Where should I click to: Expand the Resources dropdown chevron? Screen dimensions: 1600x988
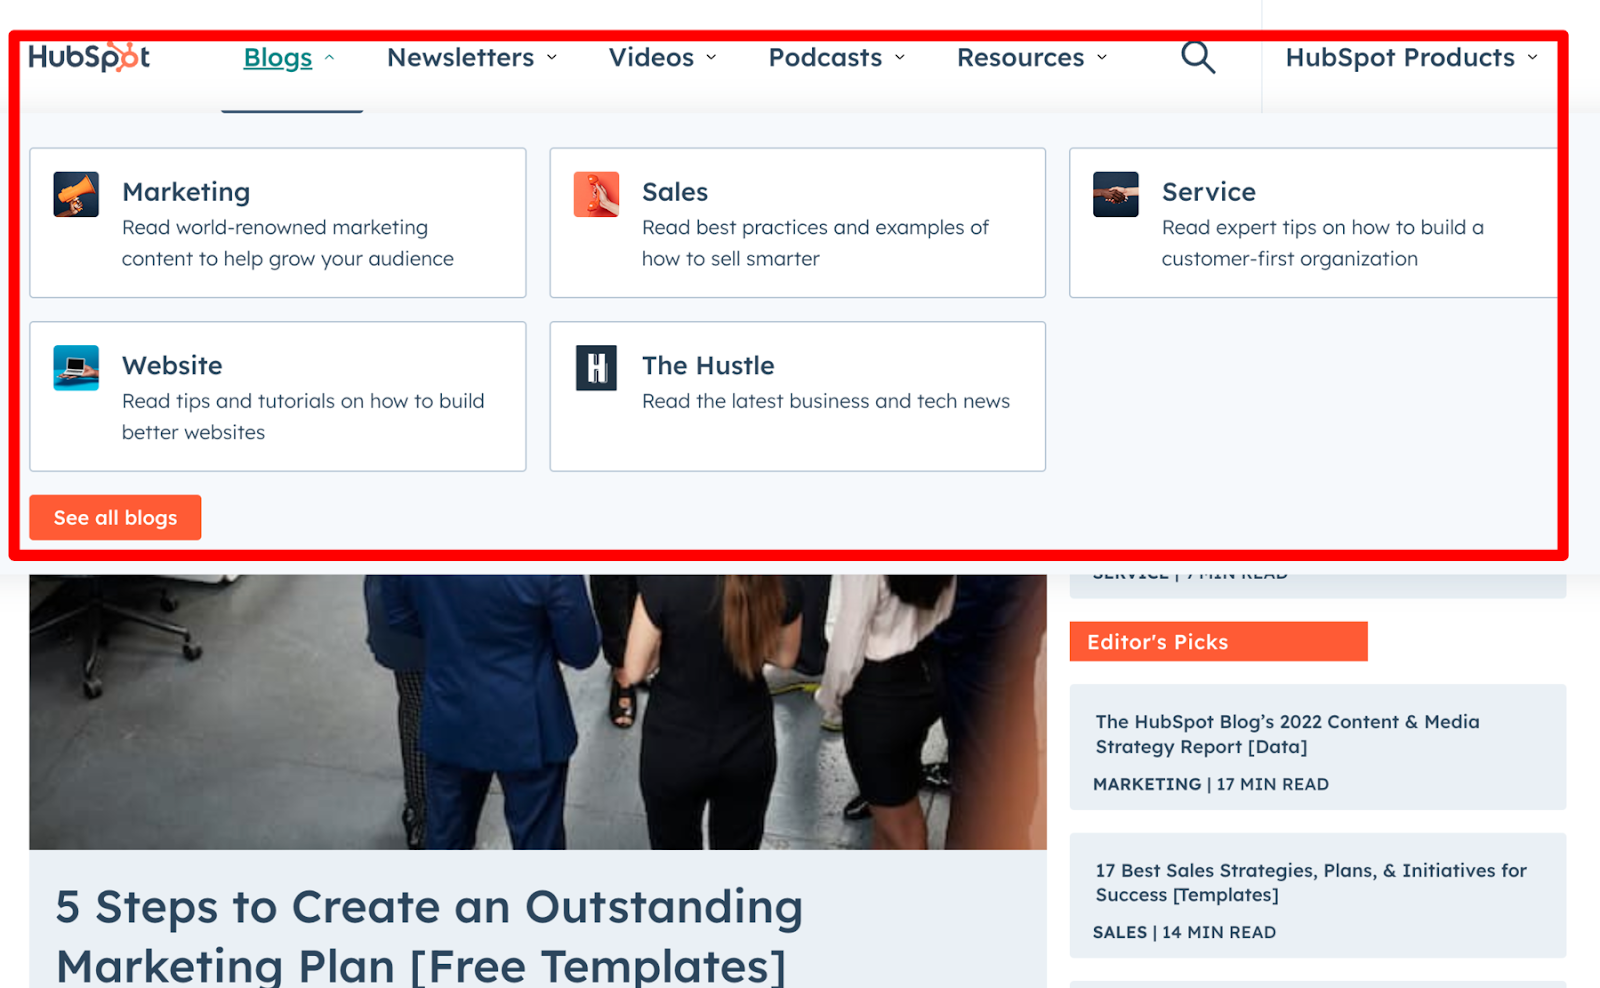[1102, 58]
